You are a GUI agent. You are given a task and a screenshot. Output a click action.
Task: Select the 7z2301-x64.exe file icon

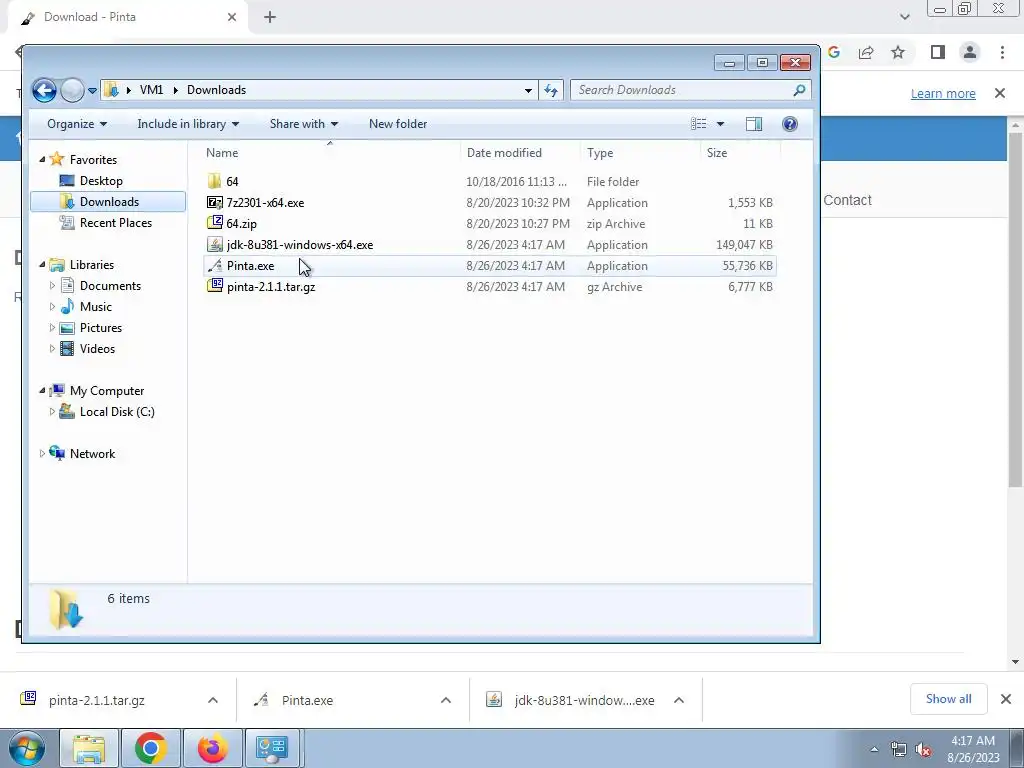pyautogui.click(x=214, y=202)
